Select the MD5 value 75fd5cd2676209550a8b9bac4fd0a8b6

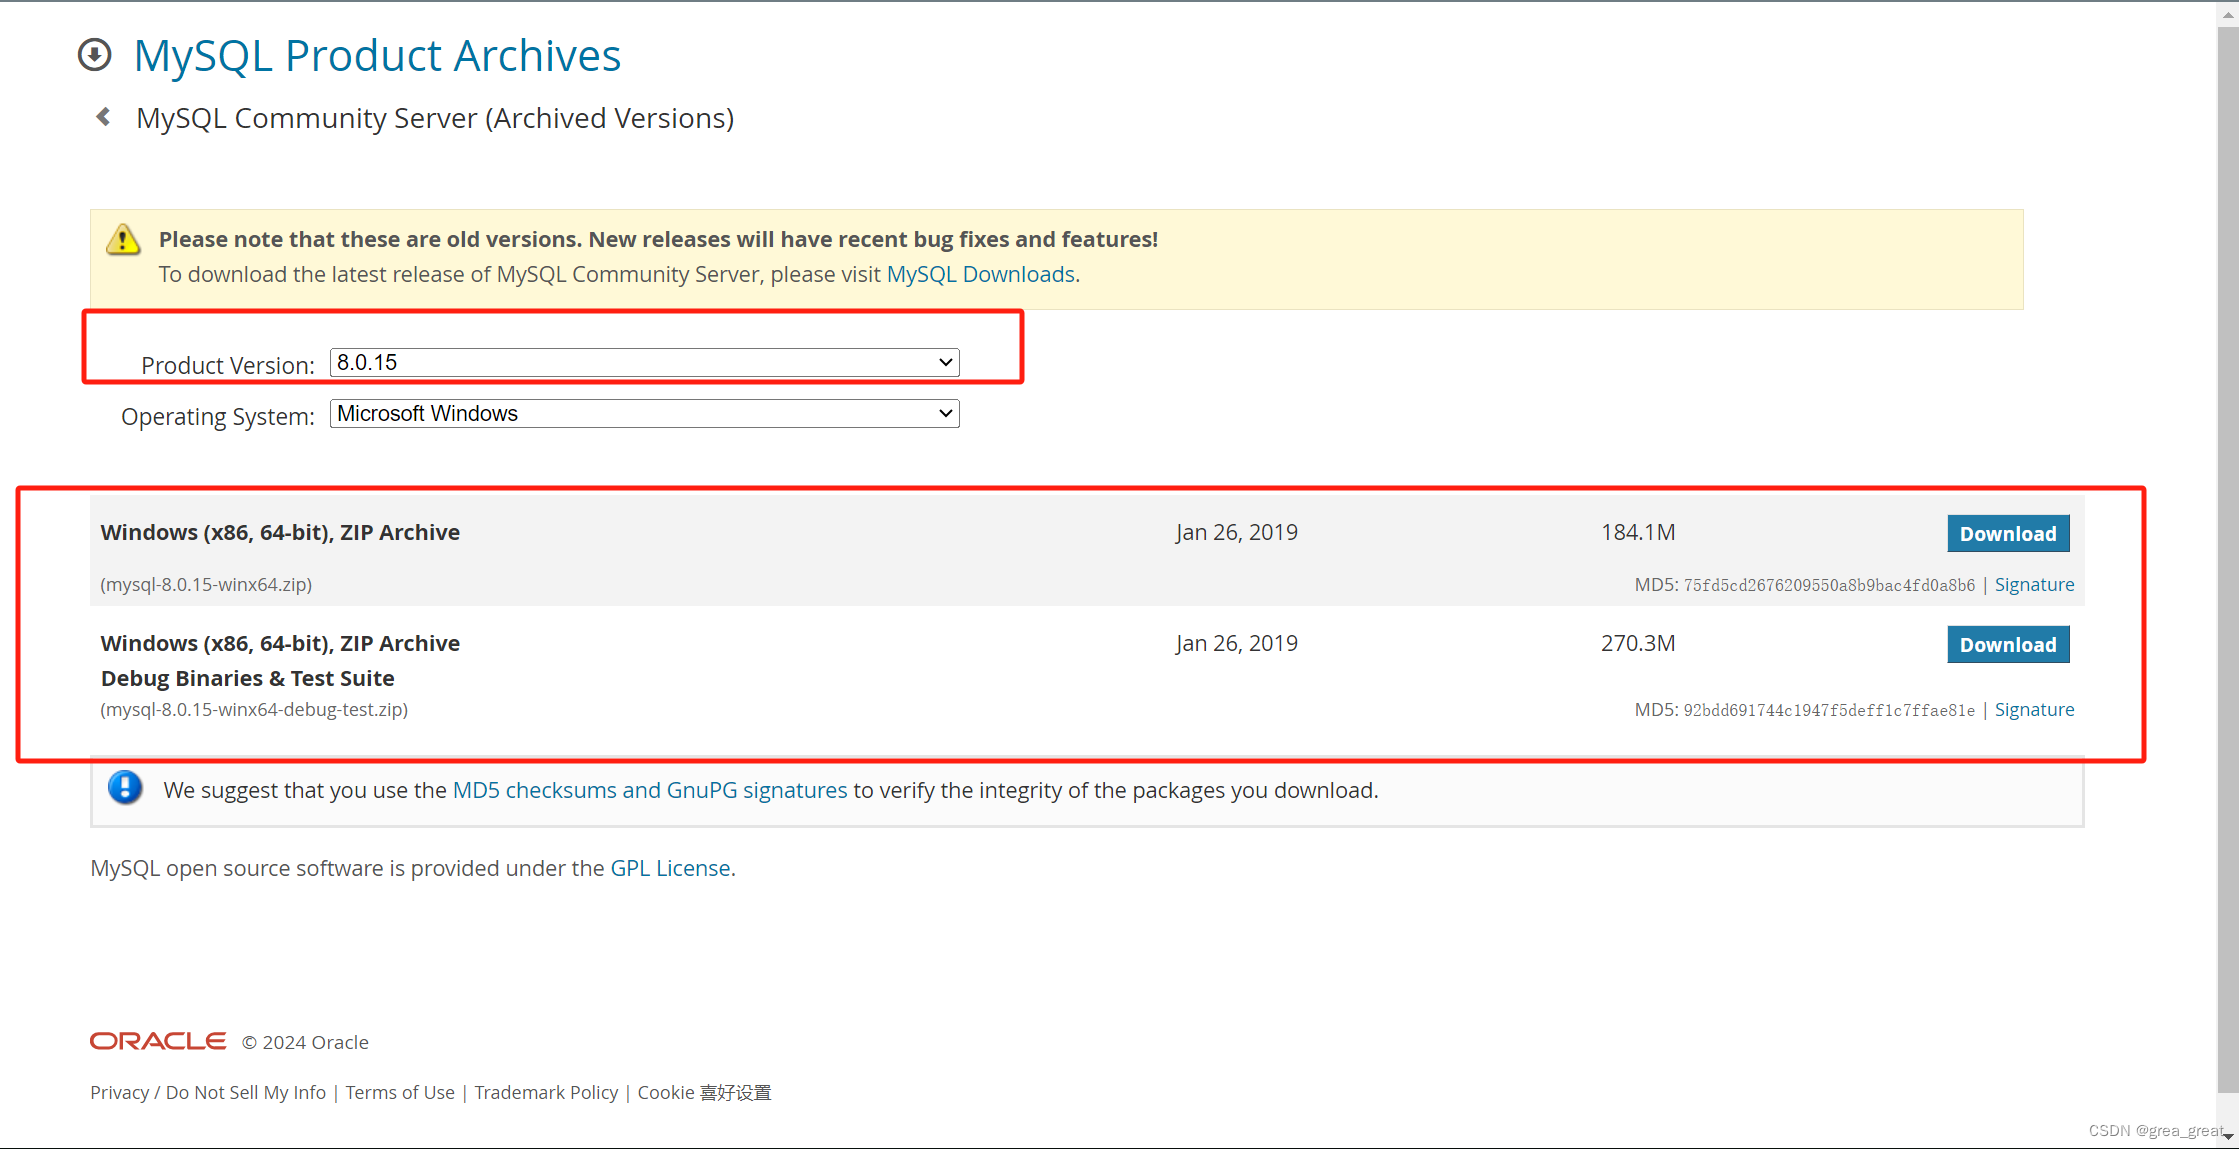(1829, 585)
